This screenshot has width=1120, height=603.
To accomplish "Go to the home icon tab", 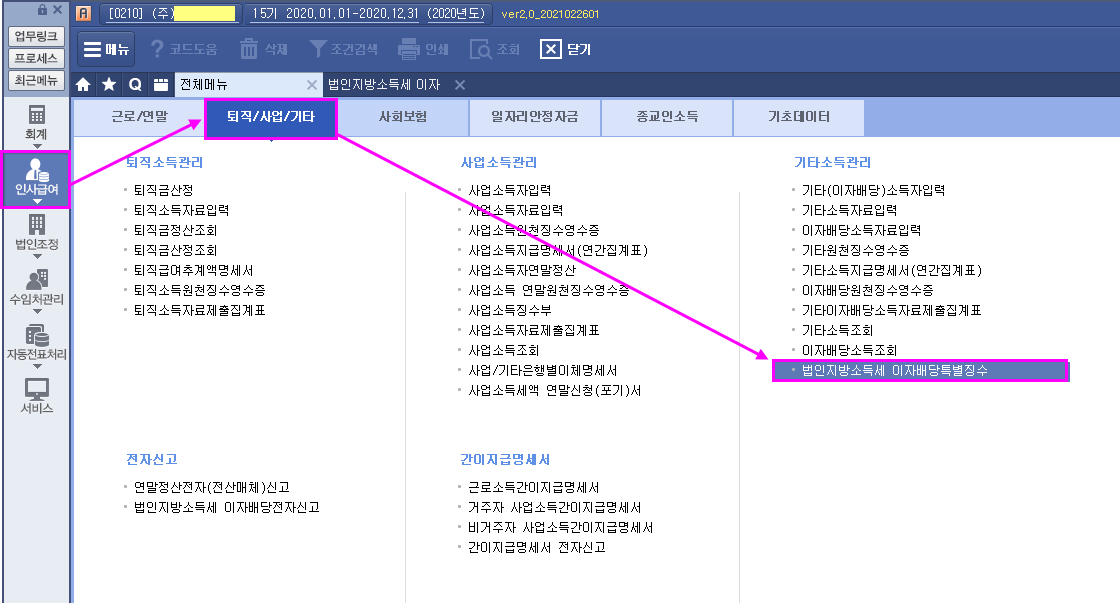I will [x=84, y=85].
